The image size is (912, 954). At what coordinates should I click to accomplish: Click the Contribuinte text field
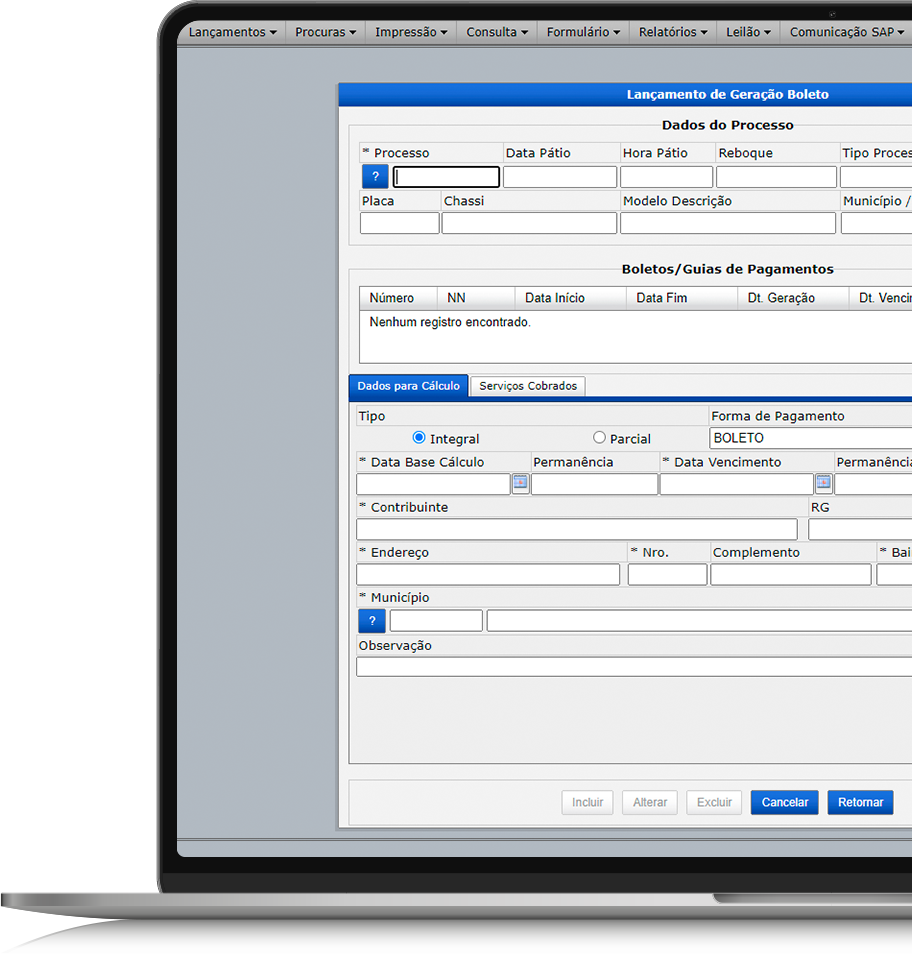[577, 529]
